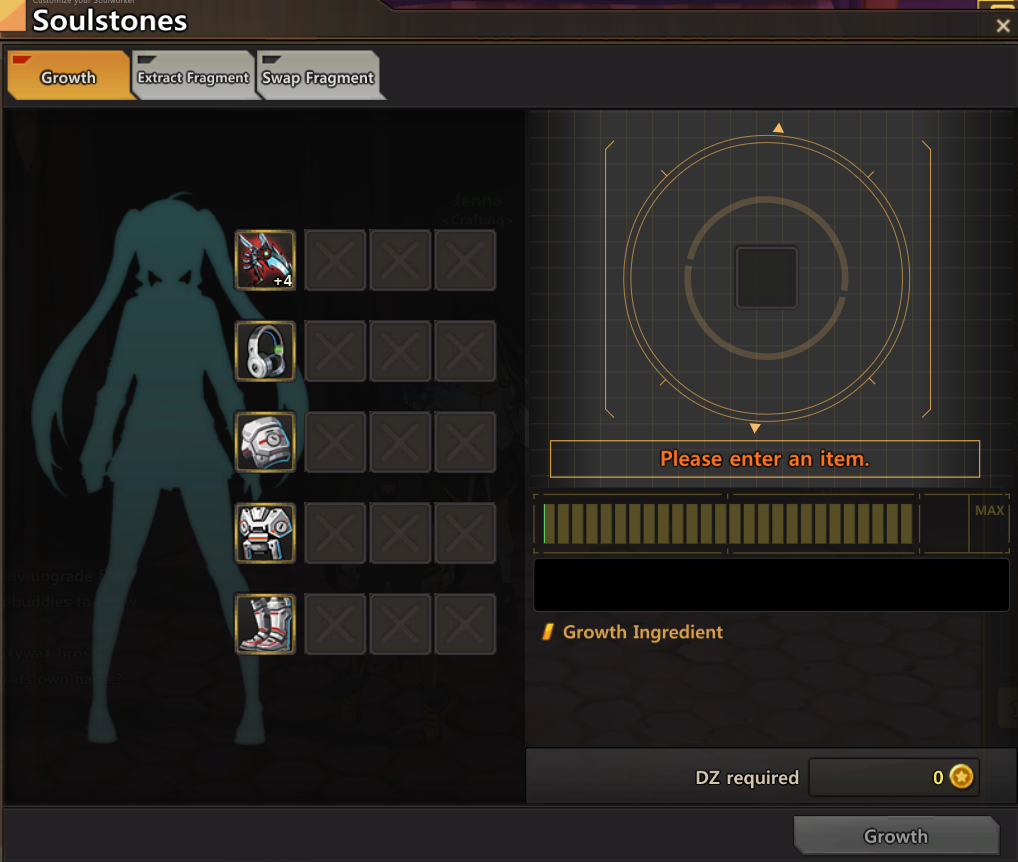Click third soulstone slot beside weapon

point(465,260)
